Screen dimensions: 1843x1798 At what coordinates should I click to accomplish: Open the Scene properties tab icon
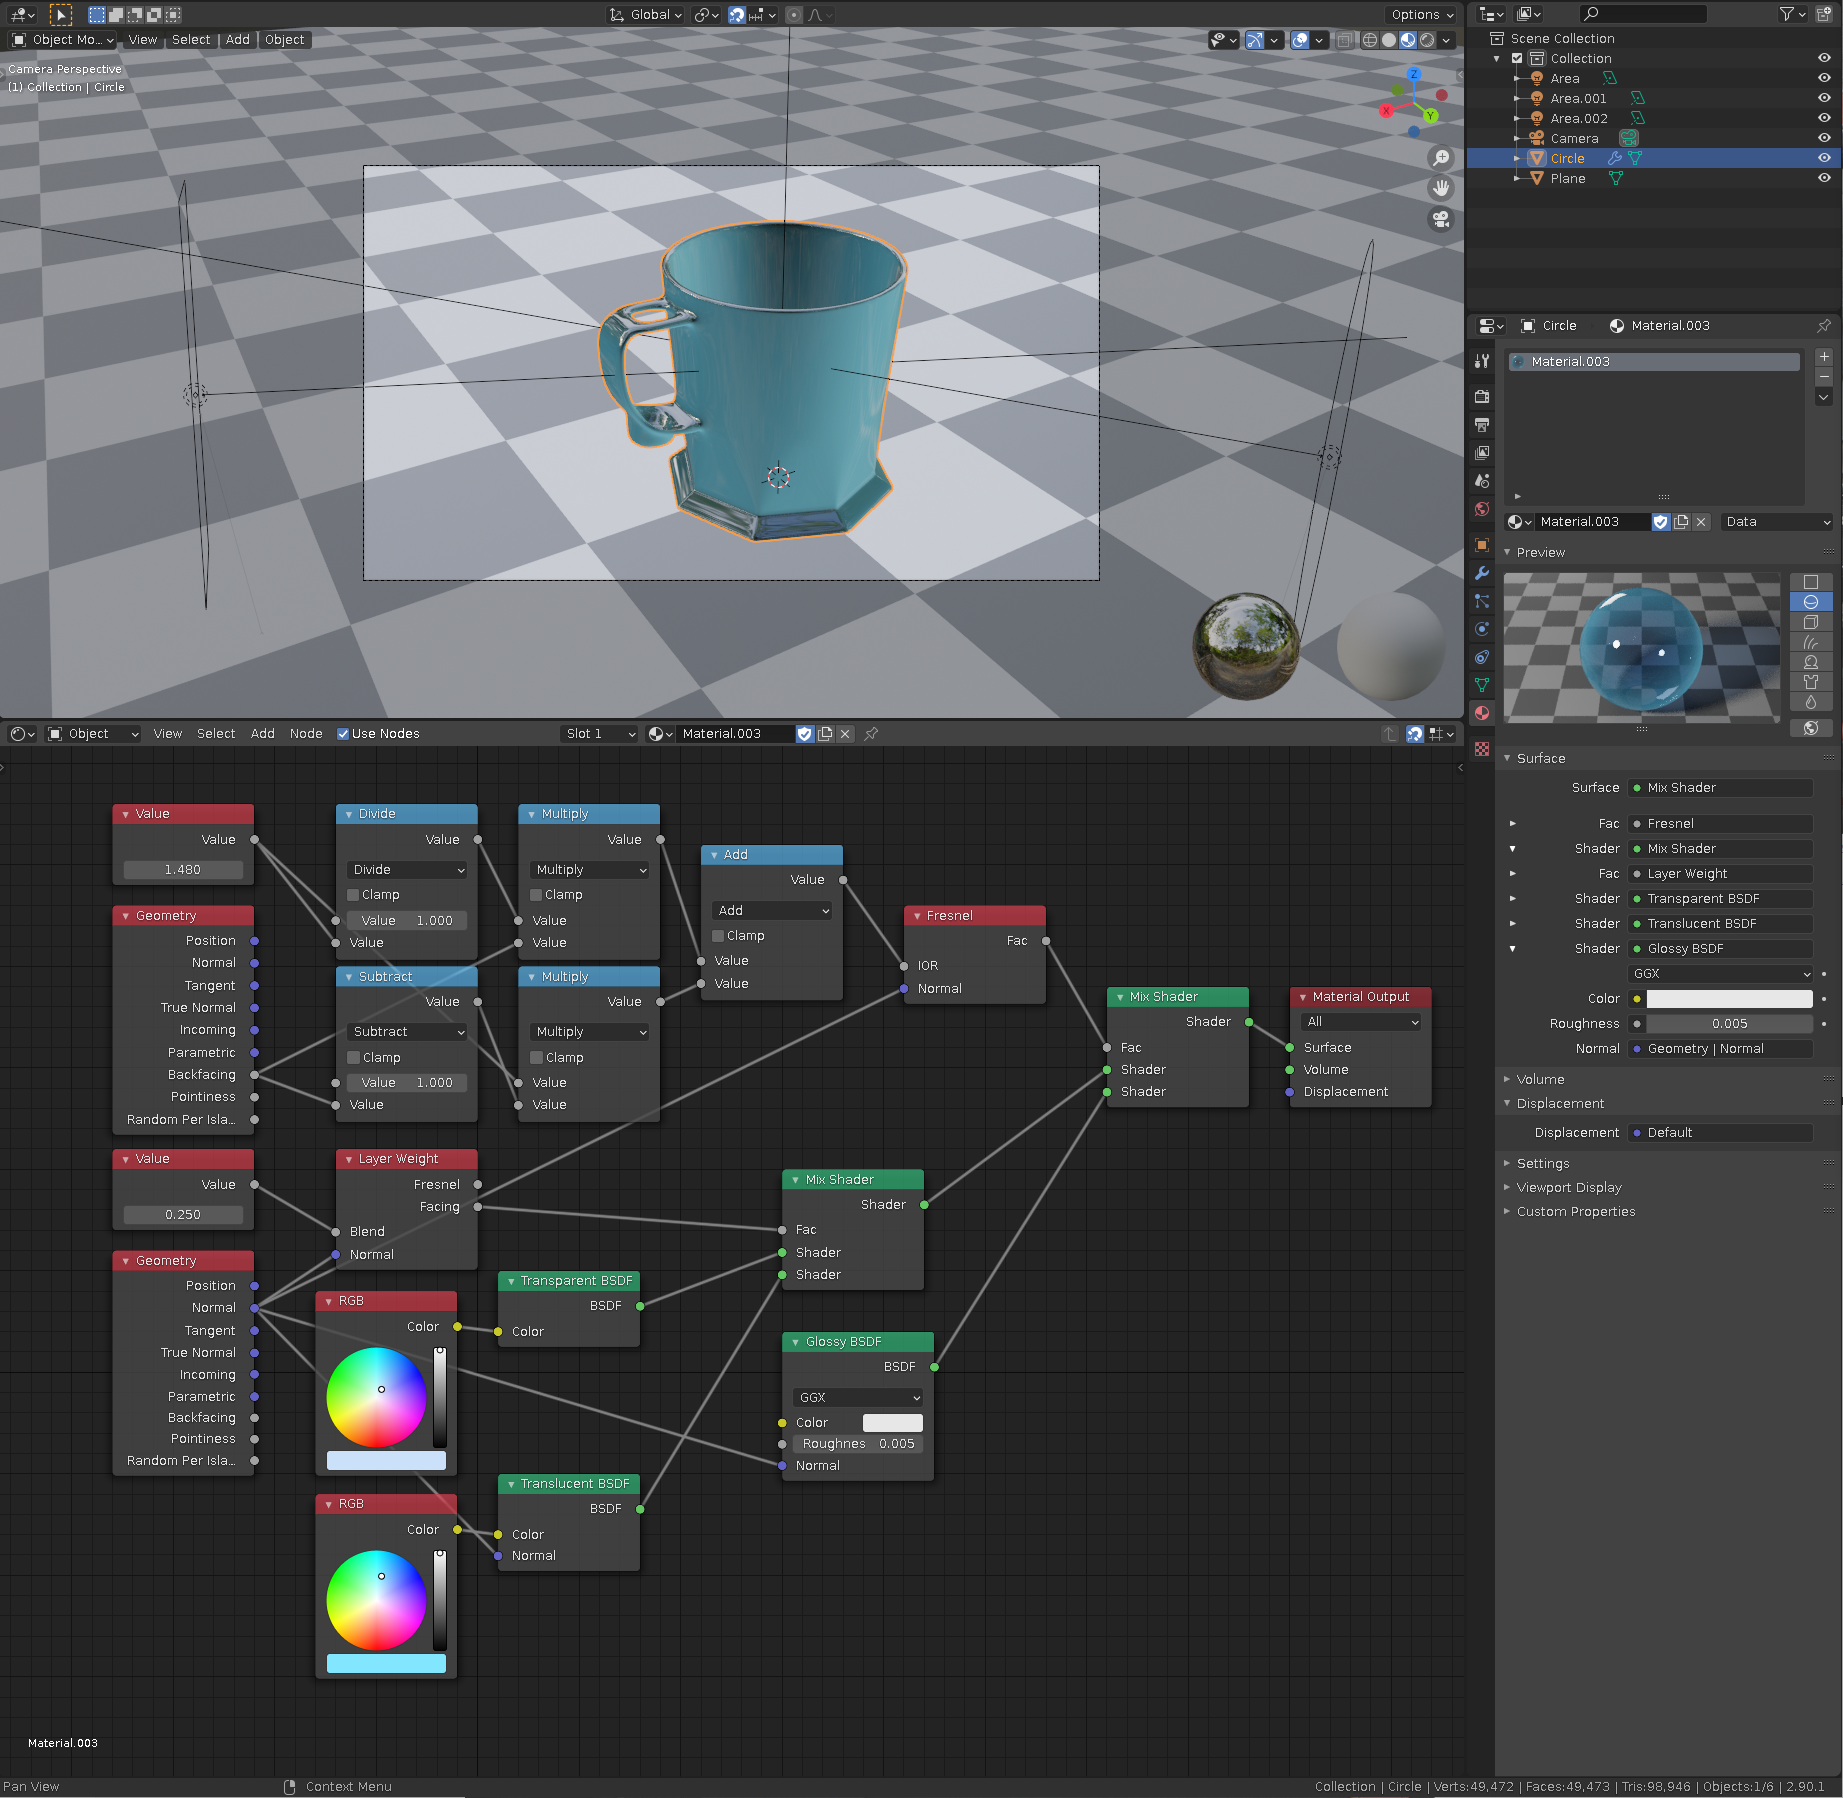click(x=1482, y=481)
